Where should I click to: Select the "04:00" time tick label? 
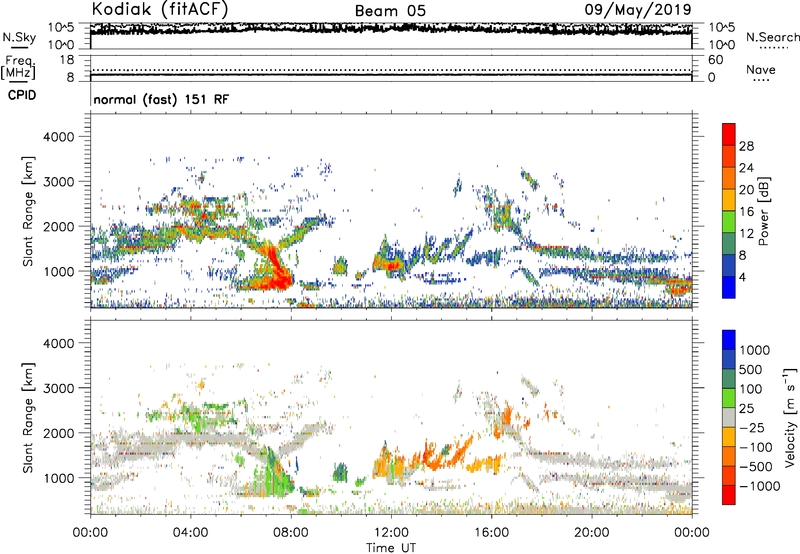pos(190,533)
